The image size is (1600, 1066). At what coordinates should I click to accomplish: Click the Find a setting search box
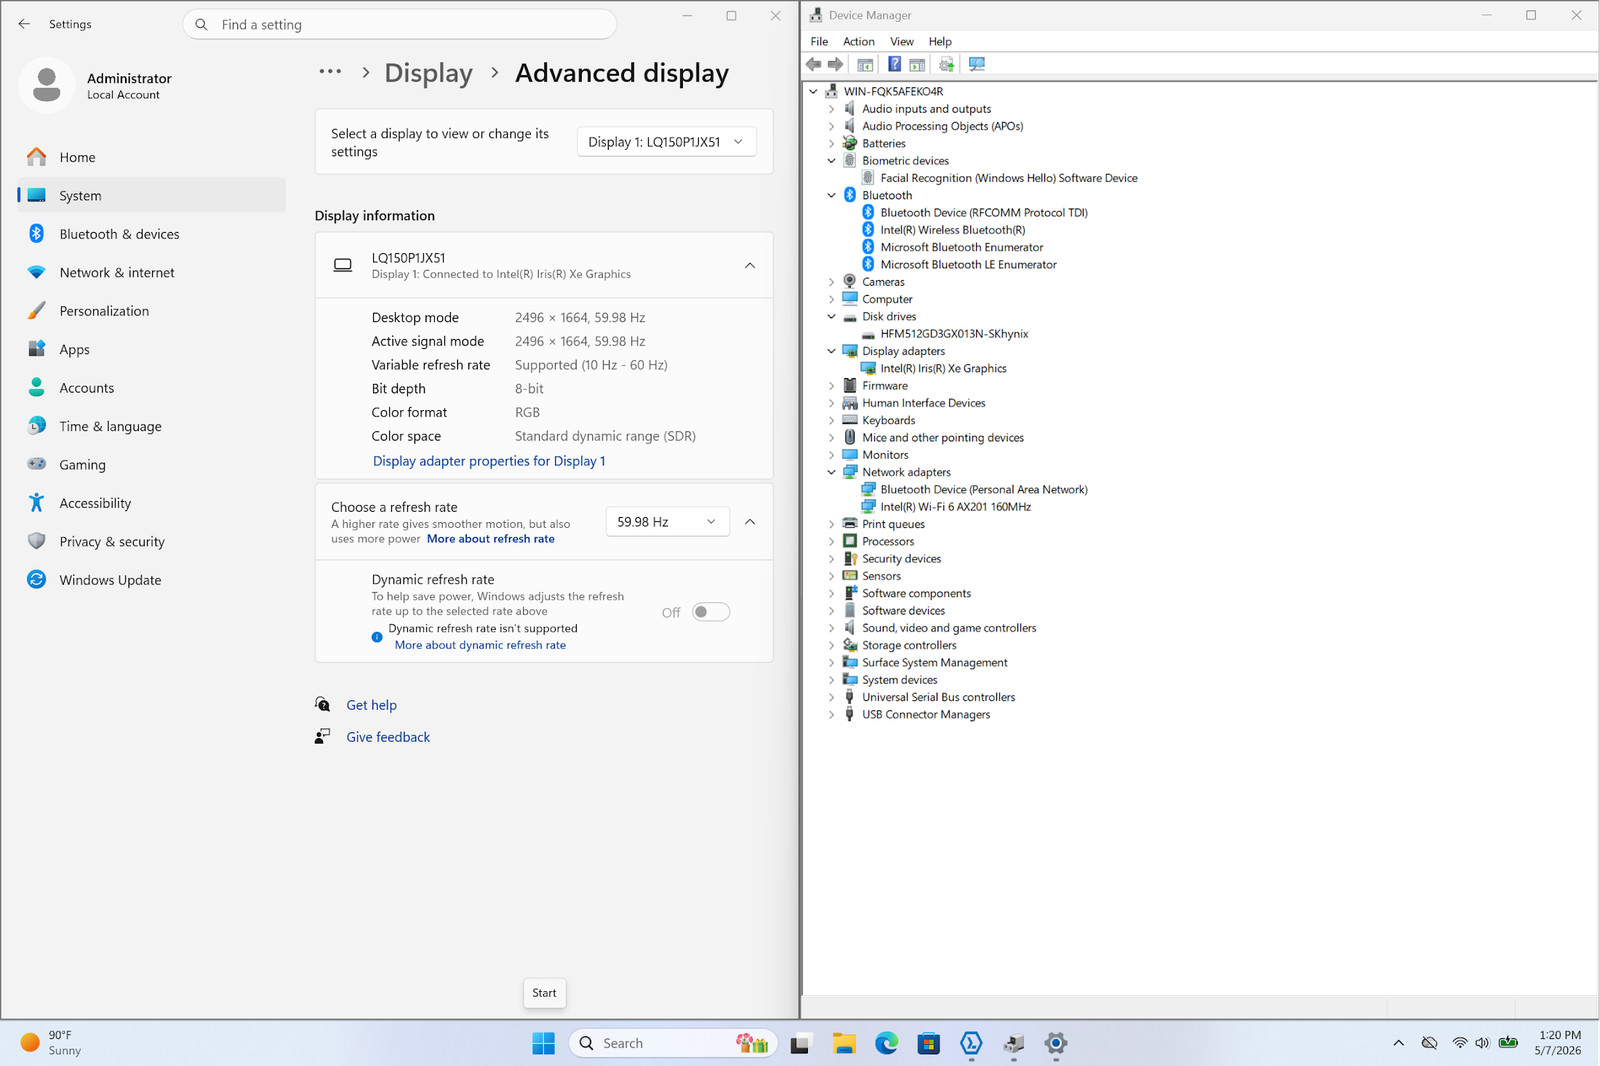click(400, 24)
